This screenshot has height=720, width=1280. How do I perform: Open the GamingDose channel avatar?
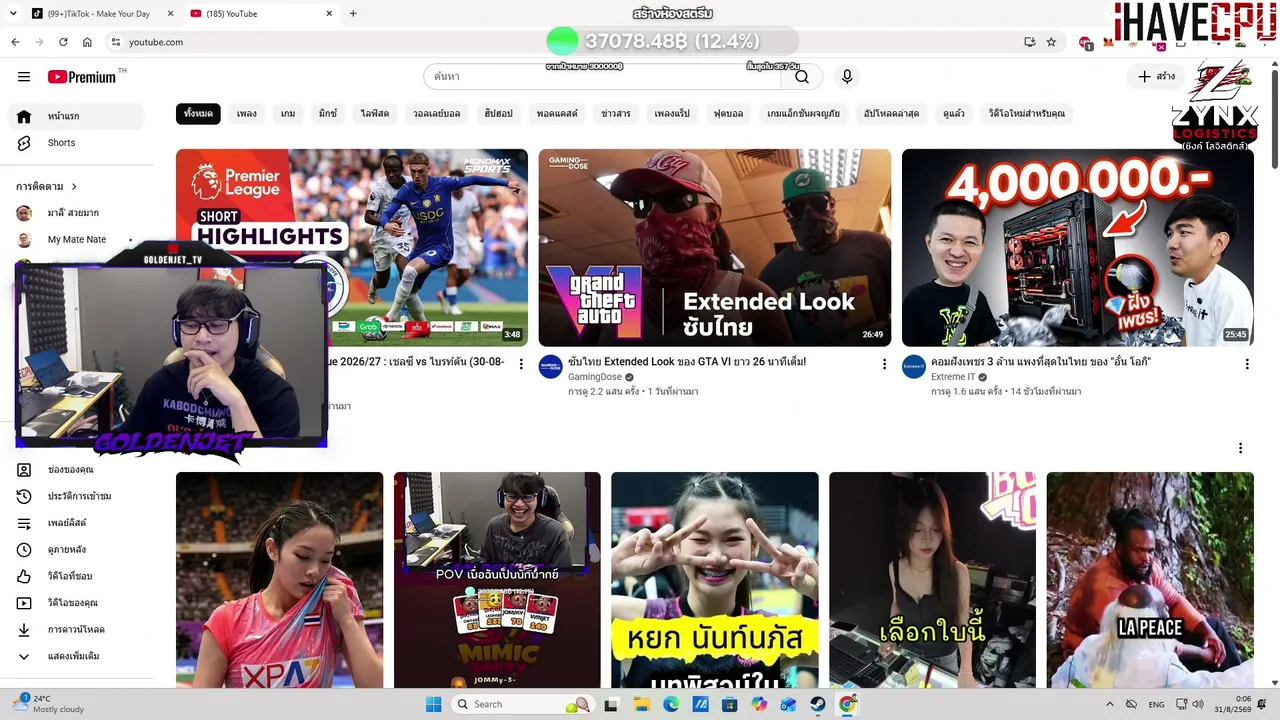click(551, 366)
